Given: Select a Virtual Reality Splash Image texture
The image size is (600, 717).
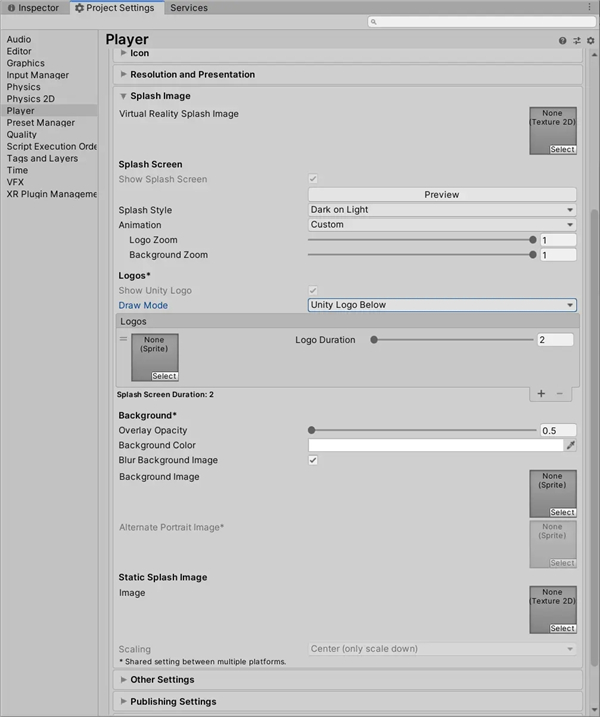Looking at the screenshot, I should (562, 150).
